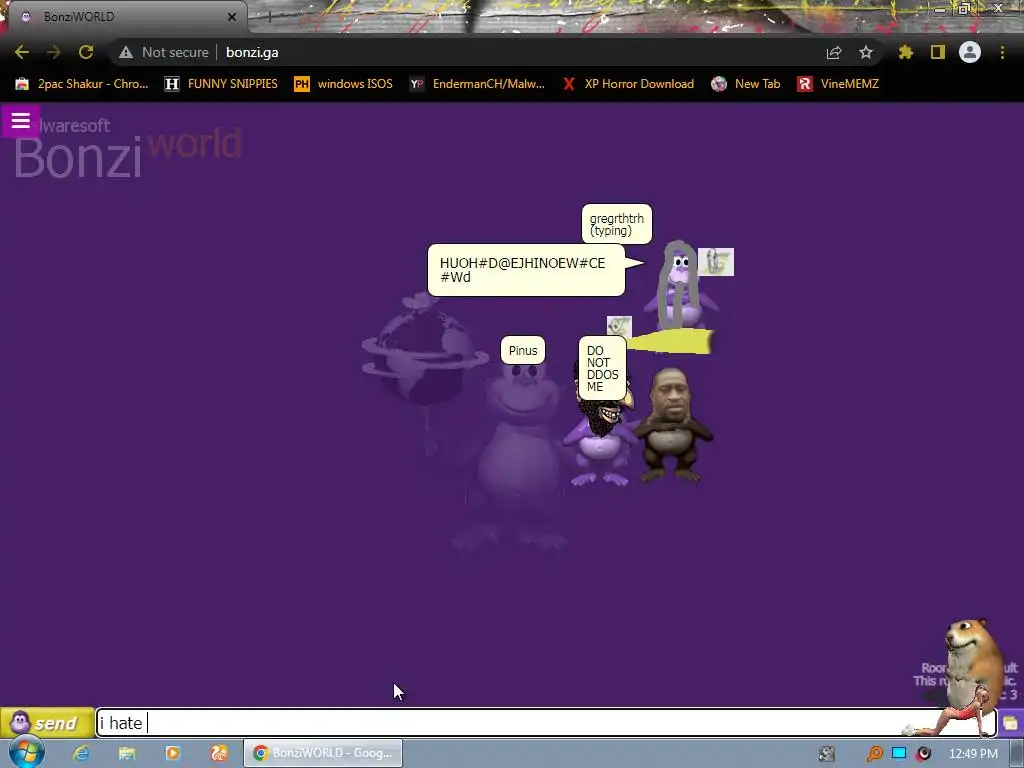This screenshot has height=768, width=1024.
Task: Click the Not secure warning indicator
Action: click(164, 52)
